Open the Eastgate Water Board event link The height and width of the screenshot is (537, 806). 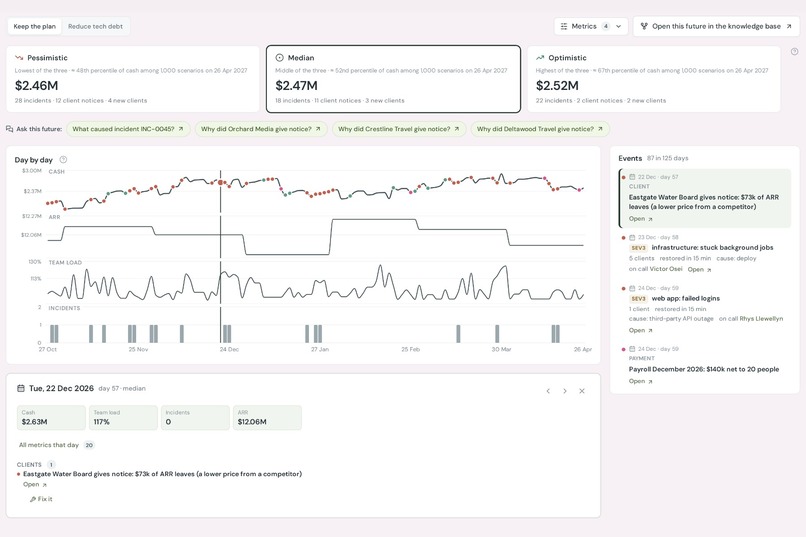tap(640, 219)
